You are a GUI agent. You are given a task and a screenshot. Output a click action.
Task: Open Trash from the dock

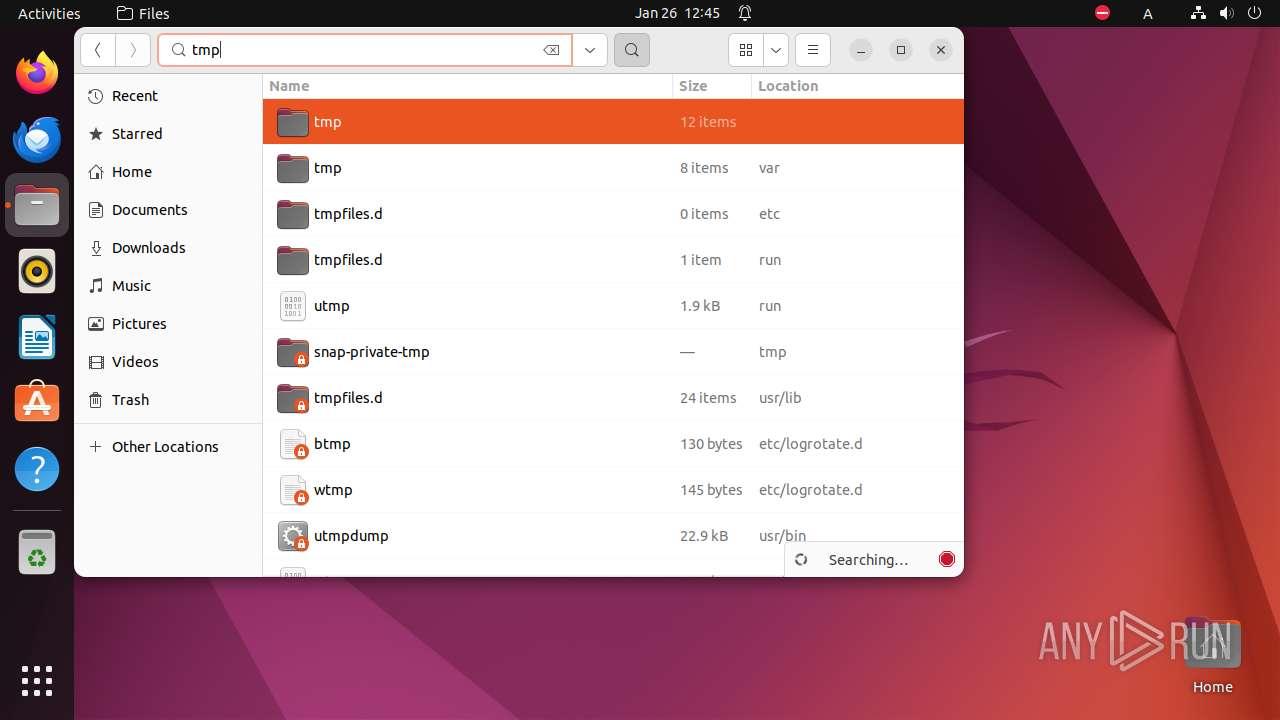point(37,552)
